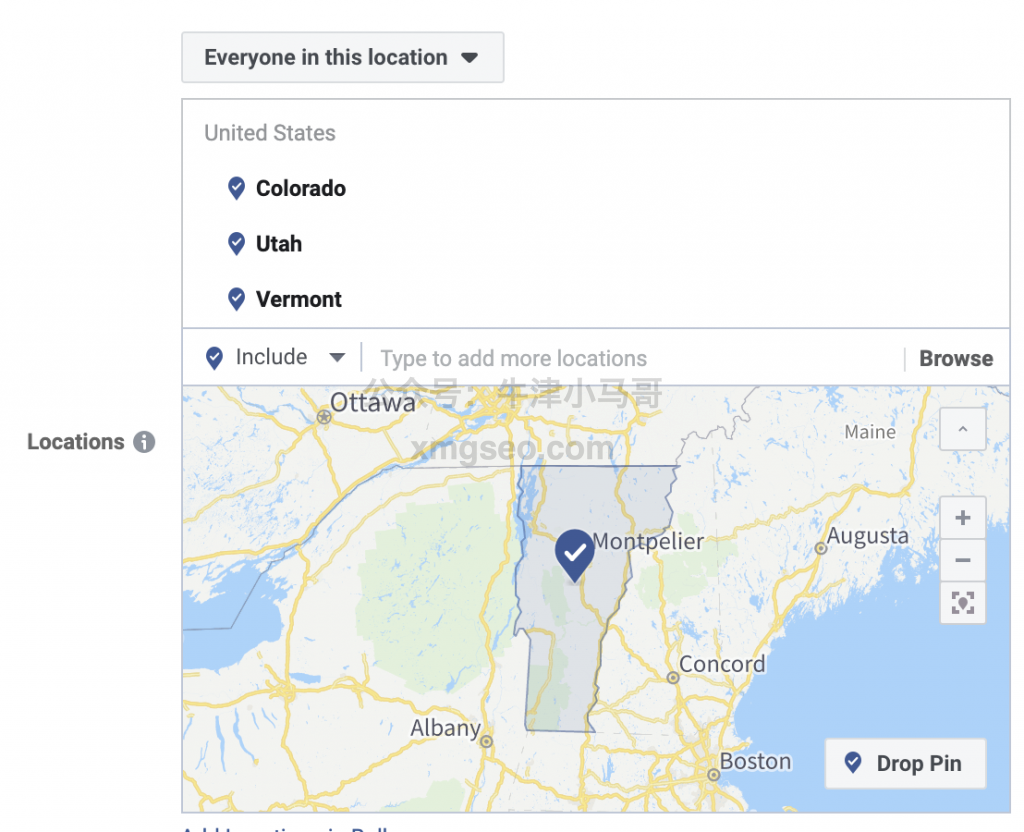Click the pin icon beside Utah

pos(236,243)
